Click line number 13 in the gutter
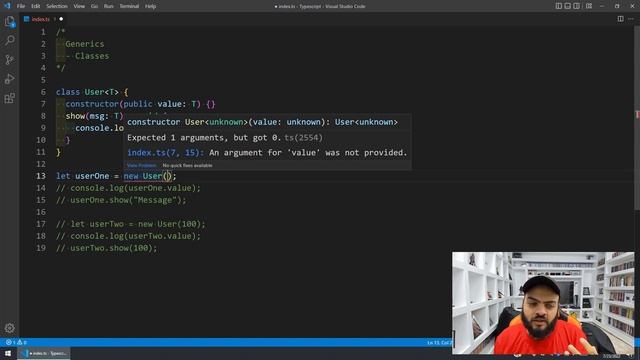Screen dimensions: 640x360 pyautogui.click(x=41, y=176)
